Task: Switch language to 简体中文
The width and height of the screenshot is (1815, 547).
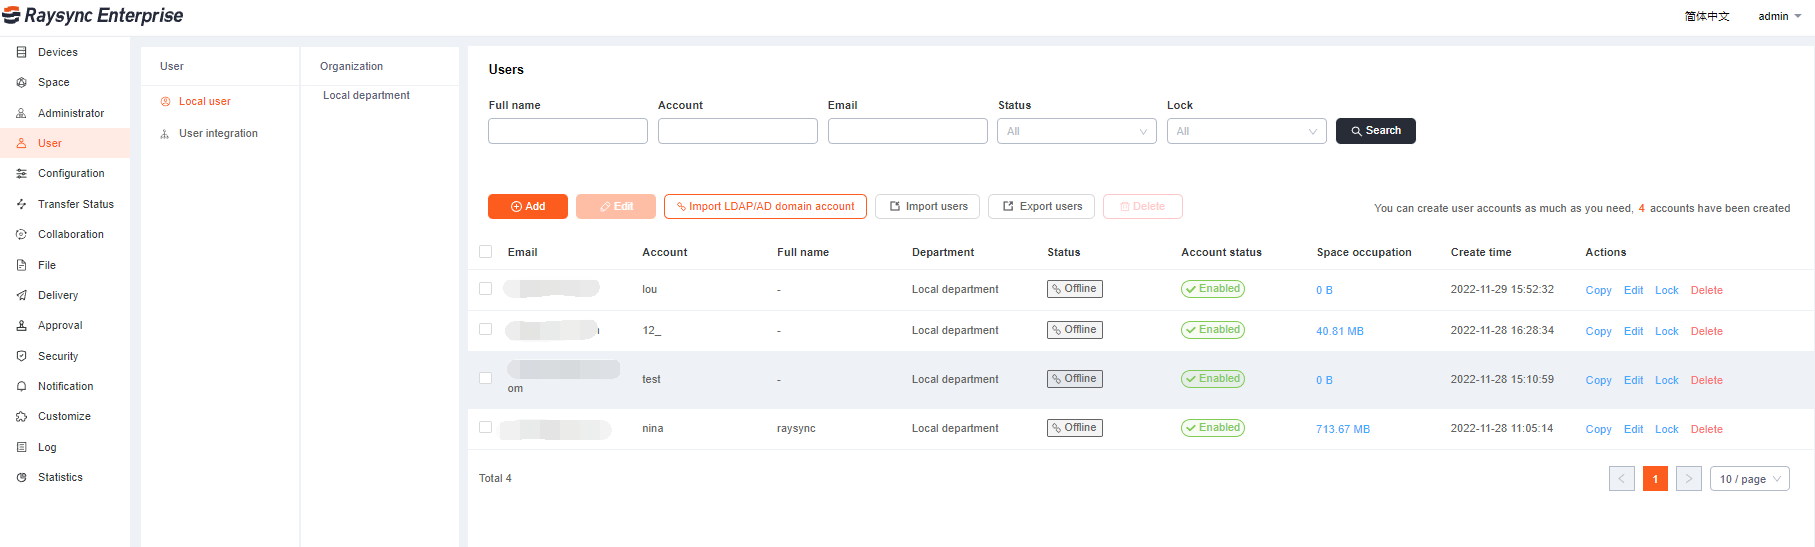Action: pyautogui.click(x=1707, y=16)
